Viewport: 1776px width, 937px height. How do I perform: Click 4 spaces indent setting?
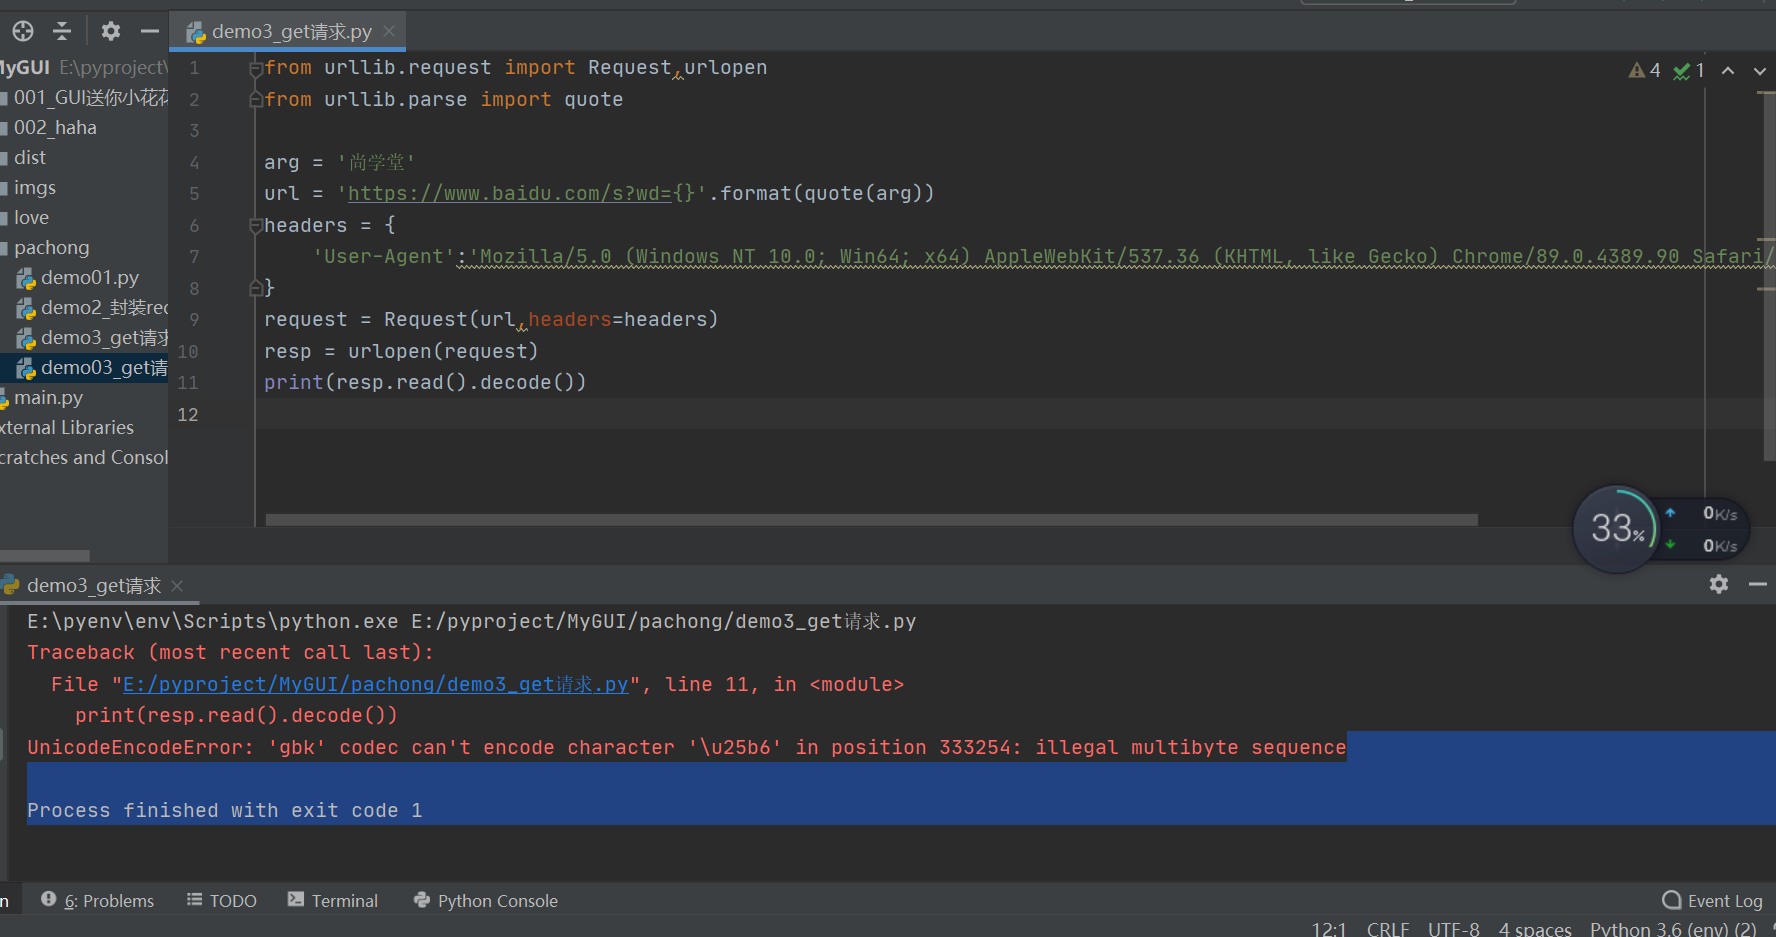click(1535, 929)
